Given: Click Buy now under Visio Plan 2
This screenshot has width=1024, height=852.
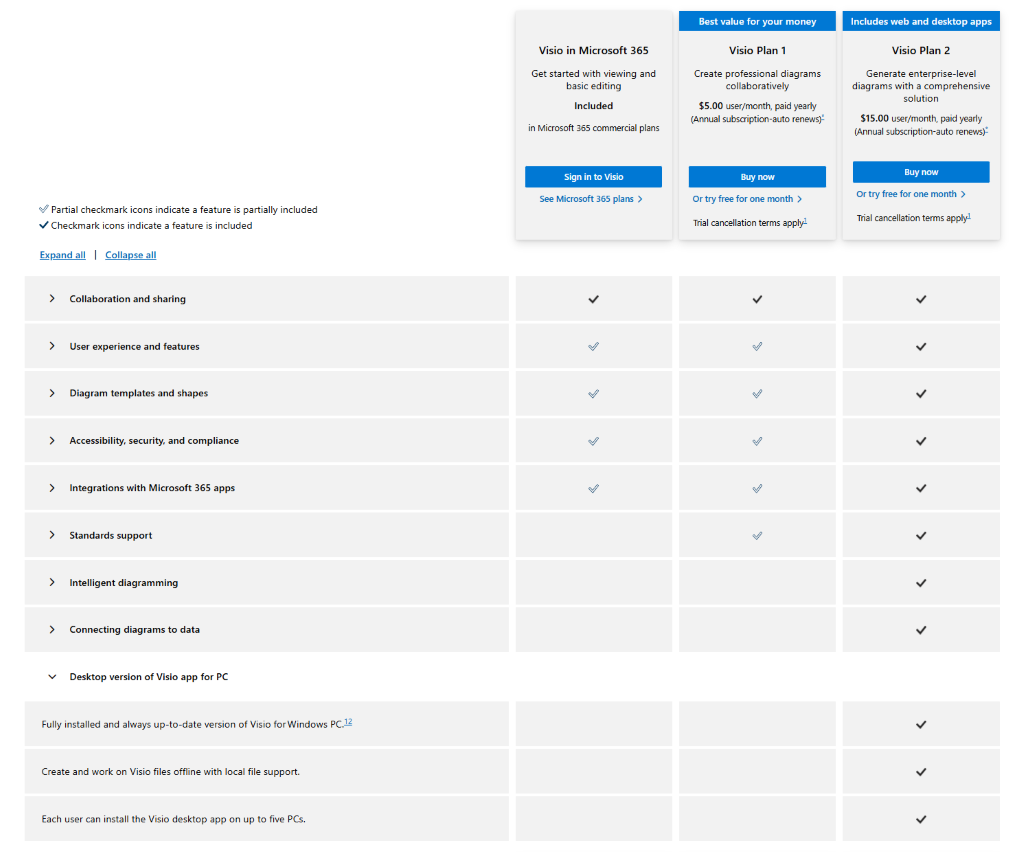Looking at the screenshot, I should [x=921, y=172].
